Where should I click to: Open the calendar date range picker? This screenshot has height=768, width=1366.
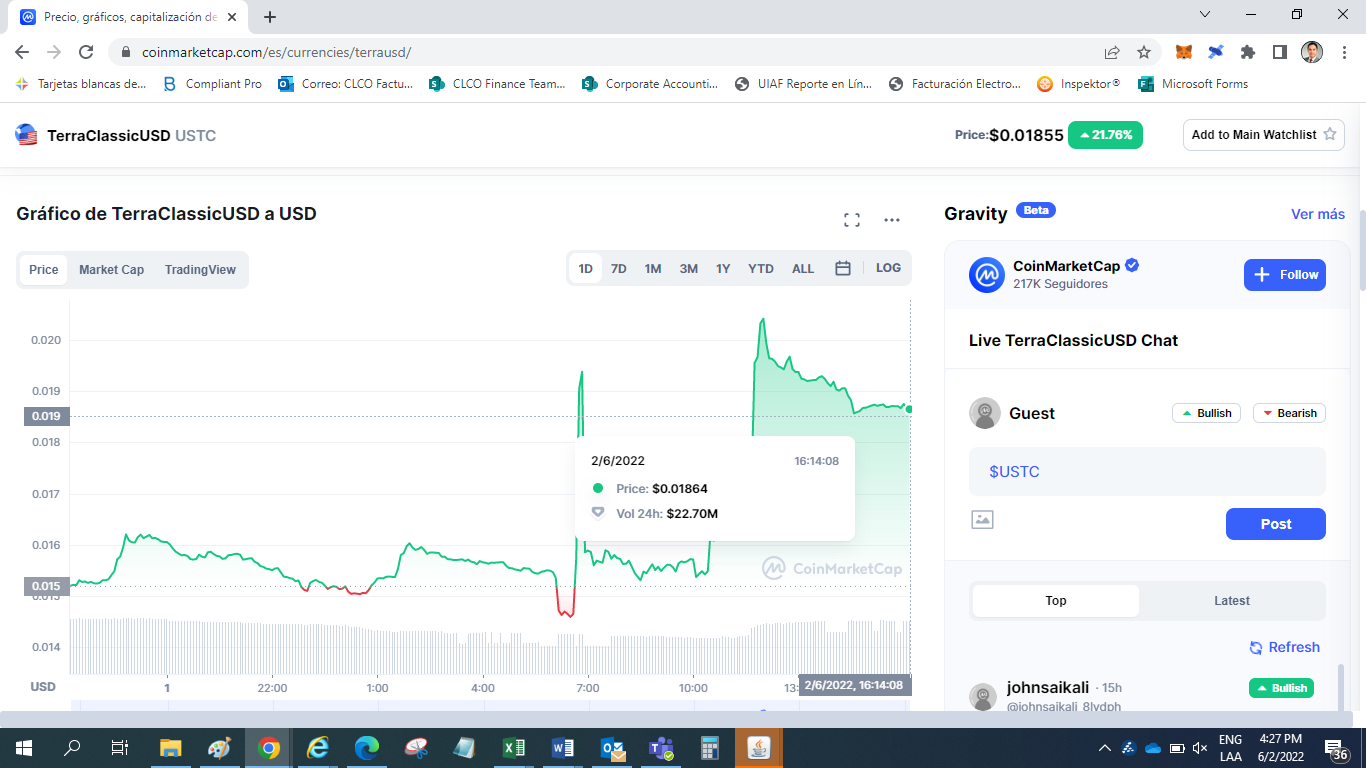[843, 268]
